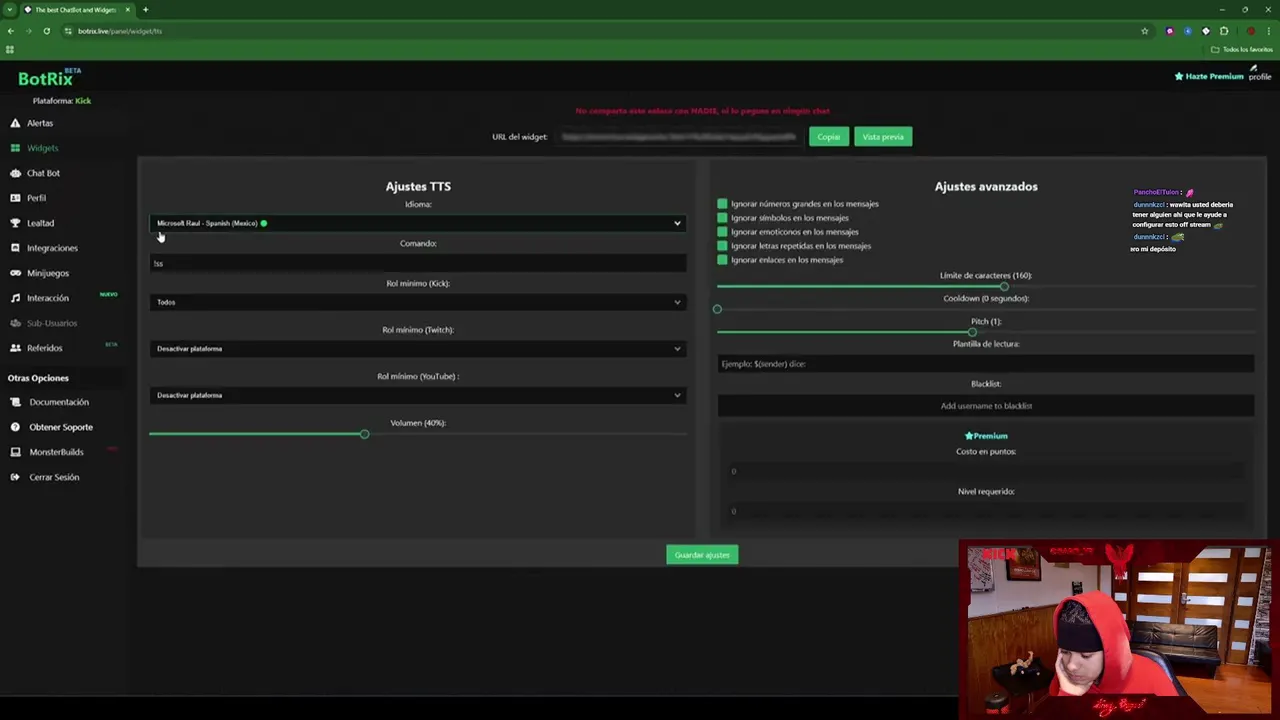Viewport: 1280px width, 720px height.
Task: Click the MonsterBuilds computer icon
Action: (15, 452)
